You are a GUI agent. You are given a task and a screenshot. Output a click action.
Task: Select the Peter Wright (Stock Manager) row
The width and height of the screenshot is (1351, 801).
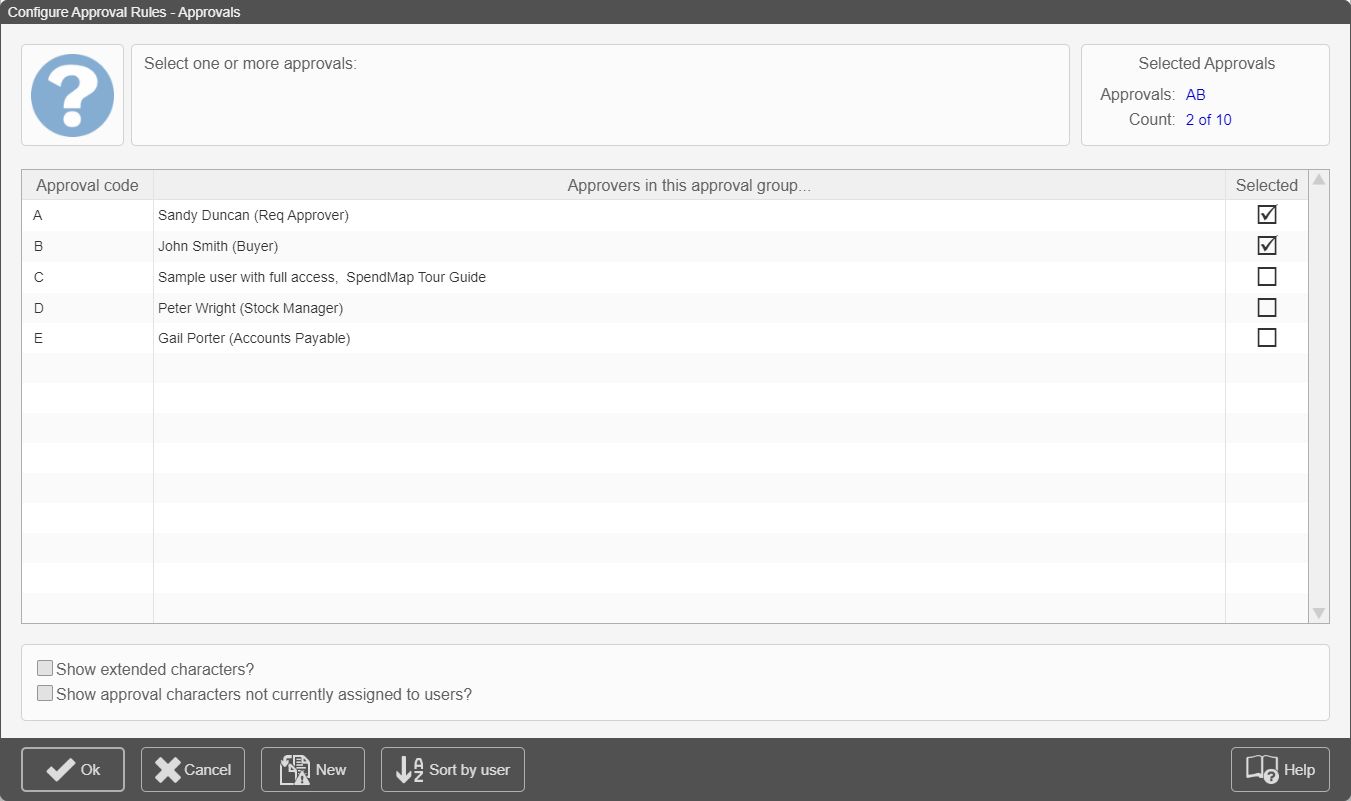[x=665, y=308]
